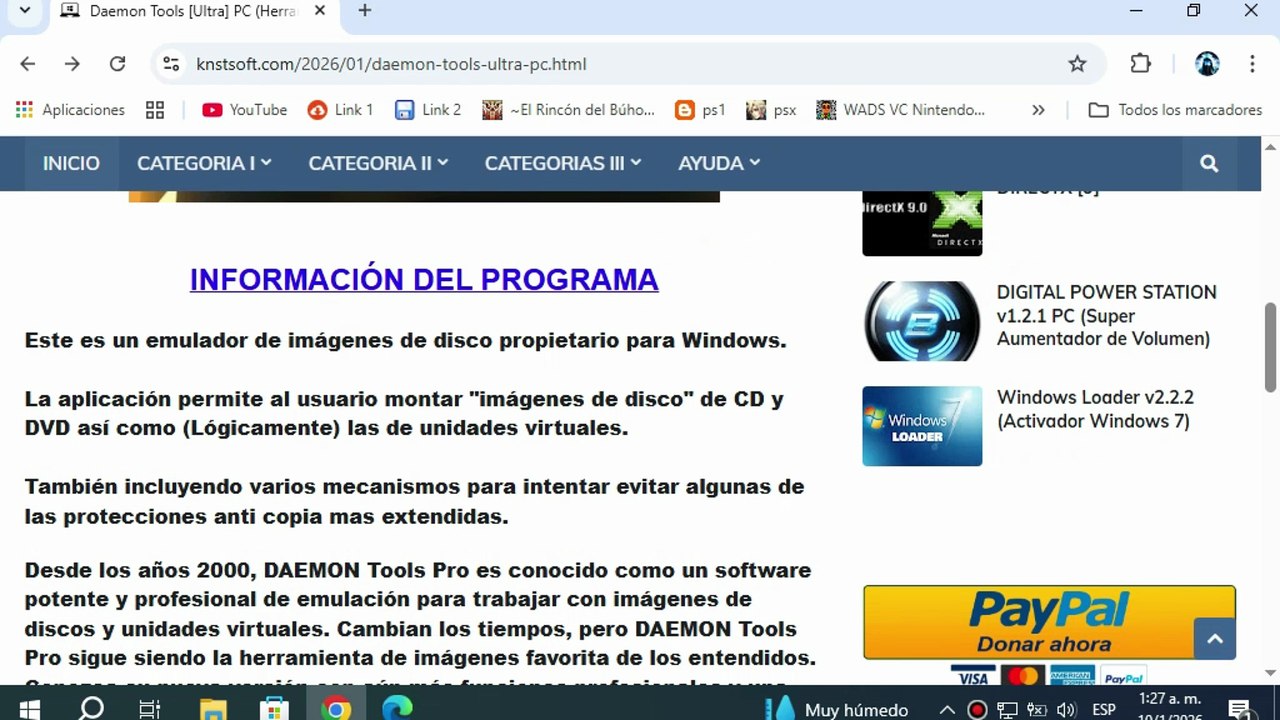Go forward to the next page
Image resolution: width=1280 pixels, height=720 pixels.
point(72,64)
